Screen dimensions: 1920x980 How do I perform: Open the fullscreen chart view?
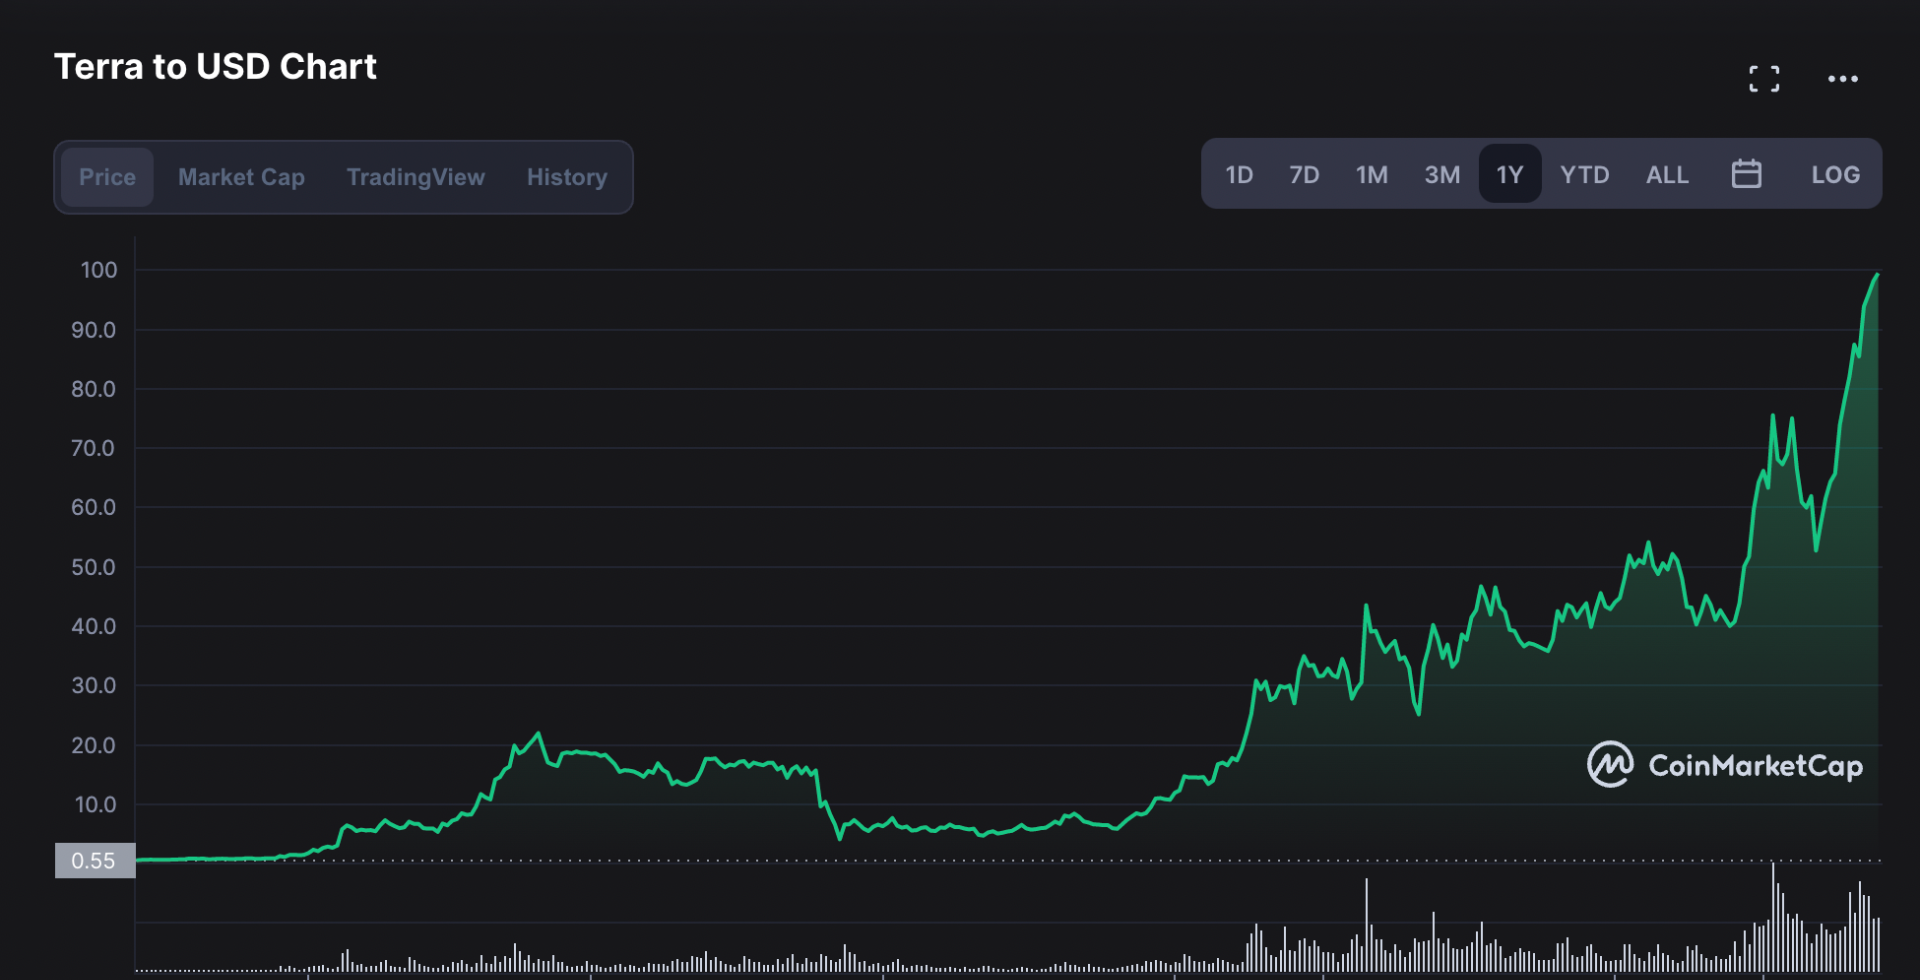pos(1764,78)
